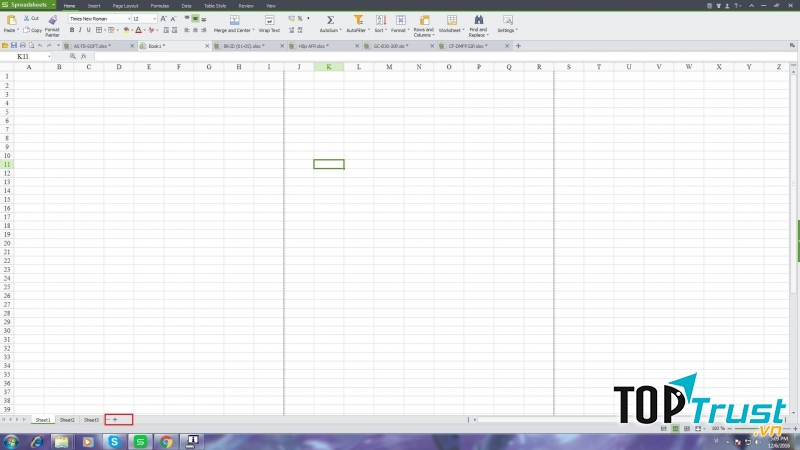The image size is (800, 450).
Task: Switch to the Sheet2 tab
Action: 67,420
